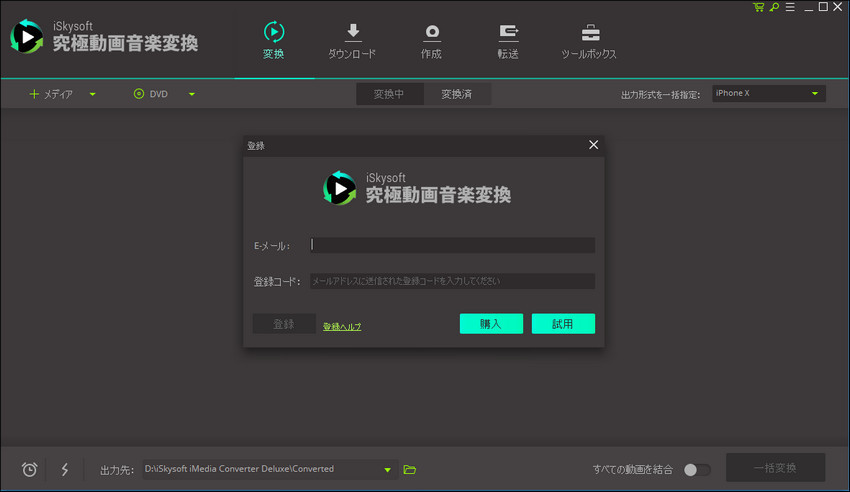The image size is (850, 492).
Task: Click the key registration icon
Action: 774,7
